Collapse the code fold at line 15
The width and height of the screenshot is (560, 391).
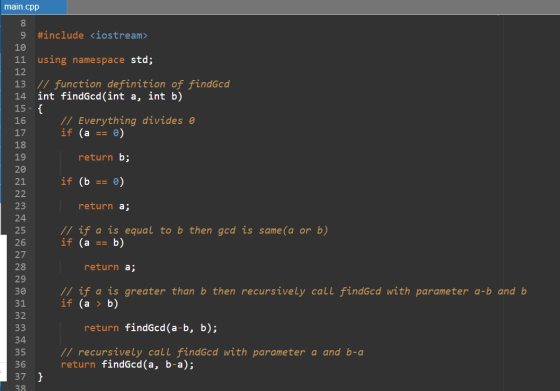30,109
